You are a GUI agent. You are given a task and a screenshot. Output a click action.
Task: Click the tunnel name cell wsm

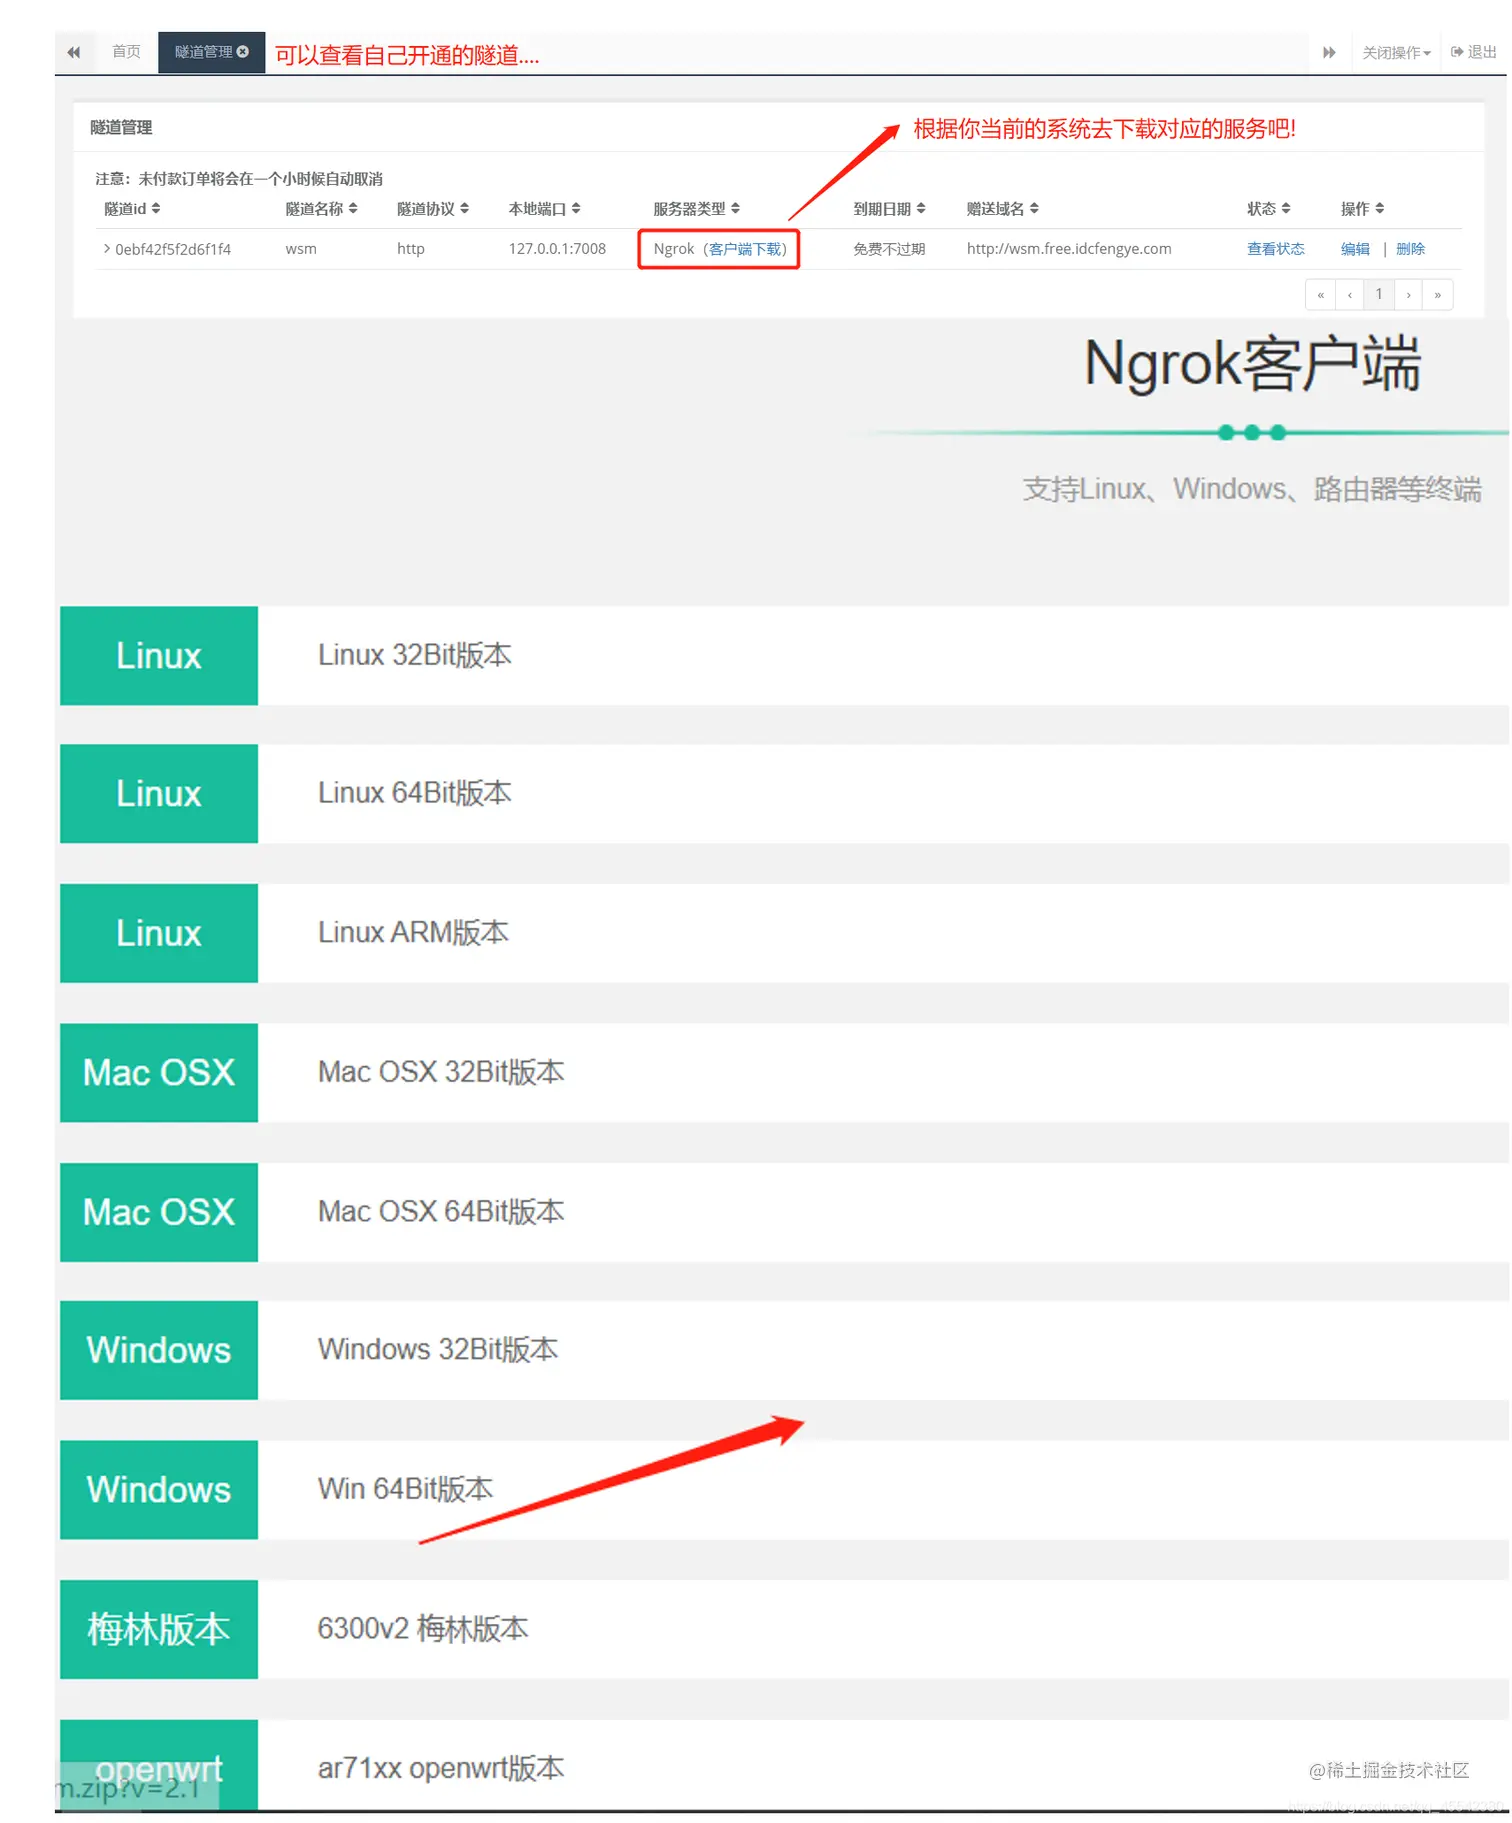pos(301,249)
